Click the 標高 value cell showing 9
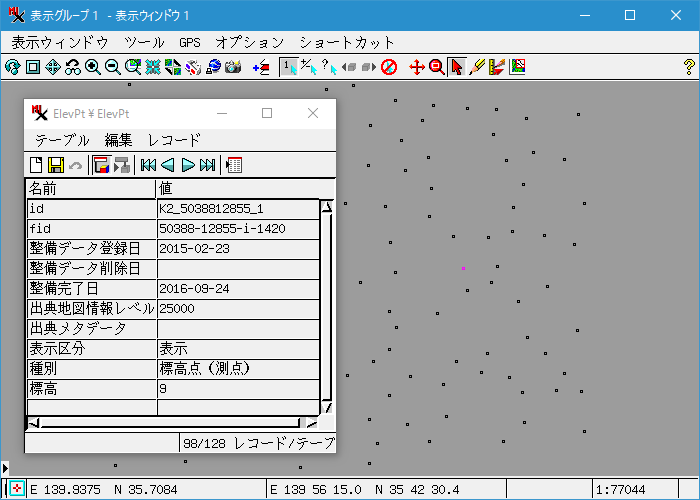This screenshot has width=700, height=500. (238, 387)
